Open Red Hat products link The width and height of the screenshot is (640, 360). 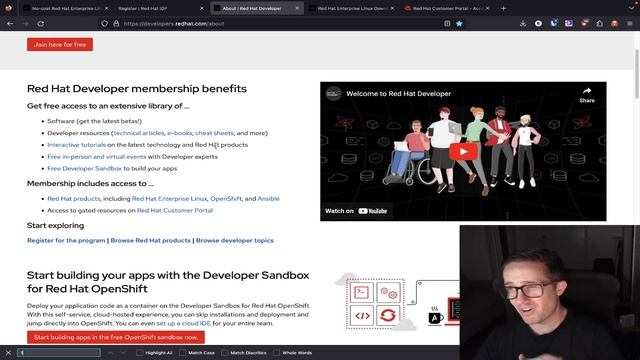[x=73, y=199]
